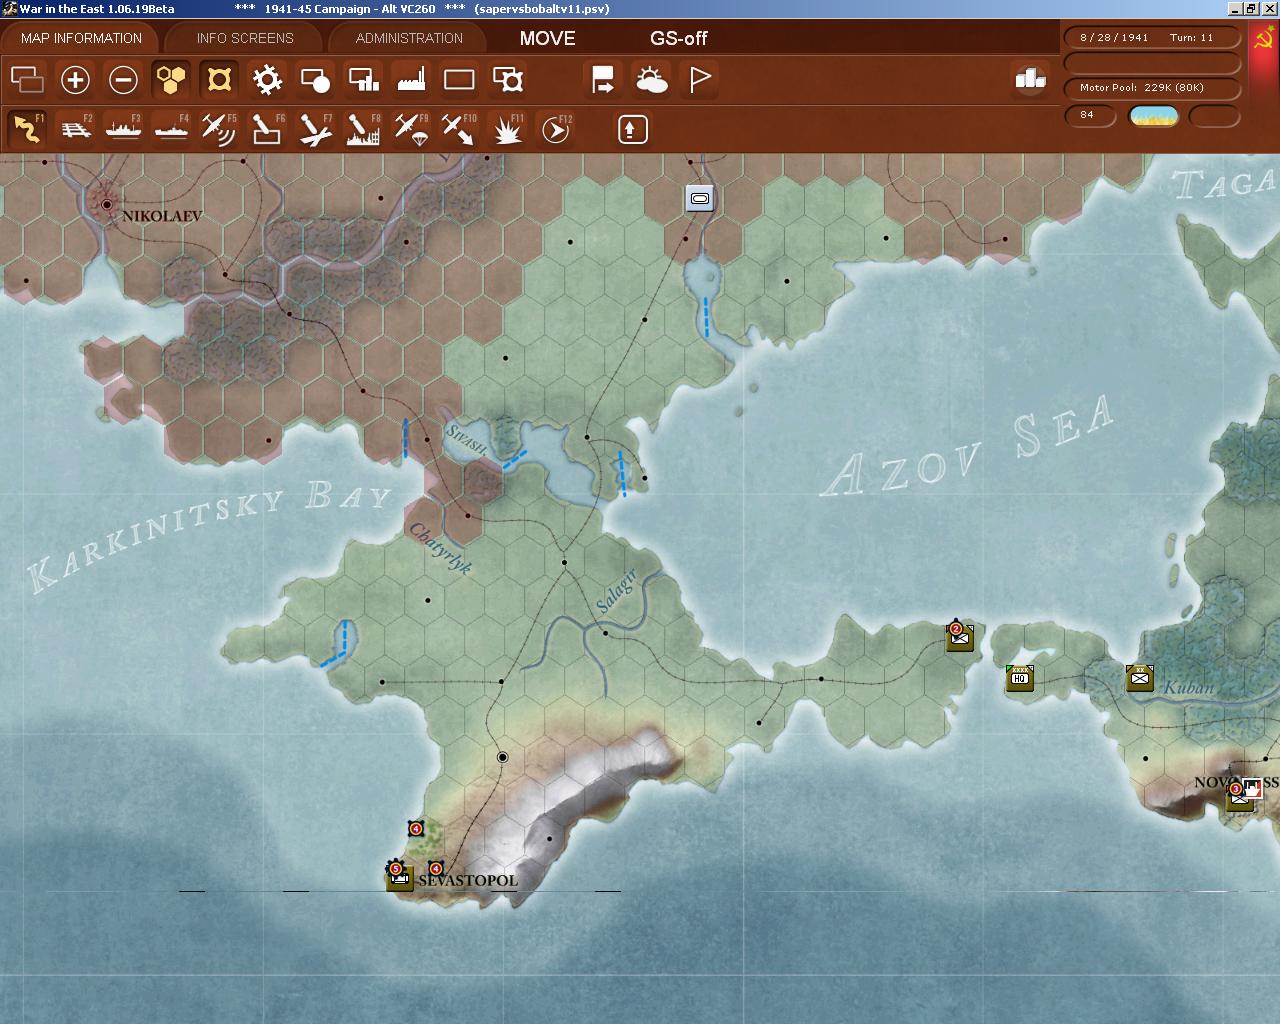The image size is (1280, 1024).
Task: Click the gear cog toolbar icon
Action: click(x=267, y=79)
